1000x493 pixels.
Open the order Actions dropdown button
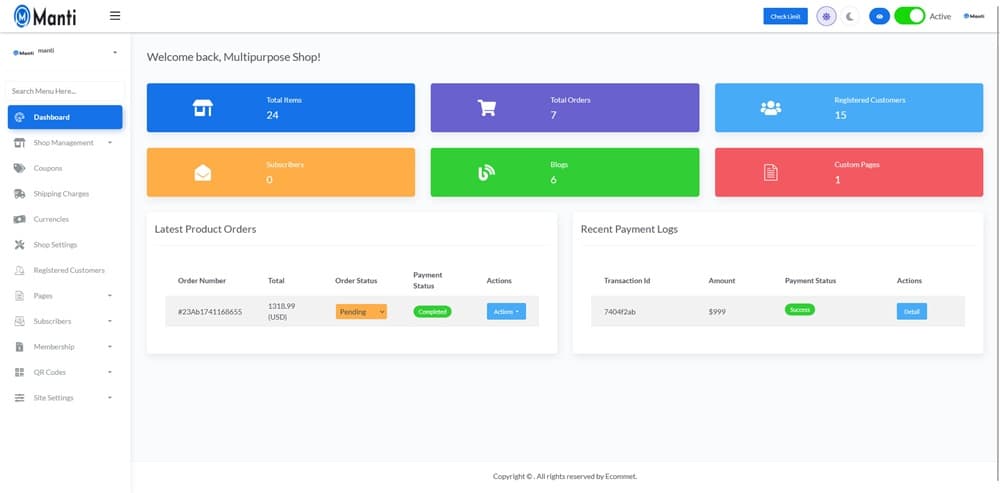(x=506, y=312)
